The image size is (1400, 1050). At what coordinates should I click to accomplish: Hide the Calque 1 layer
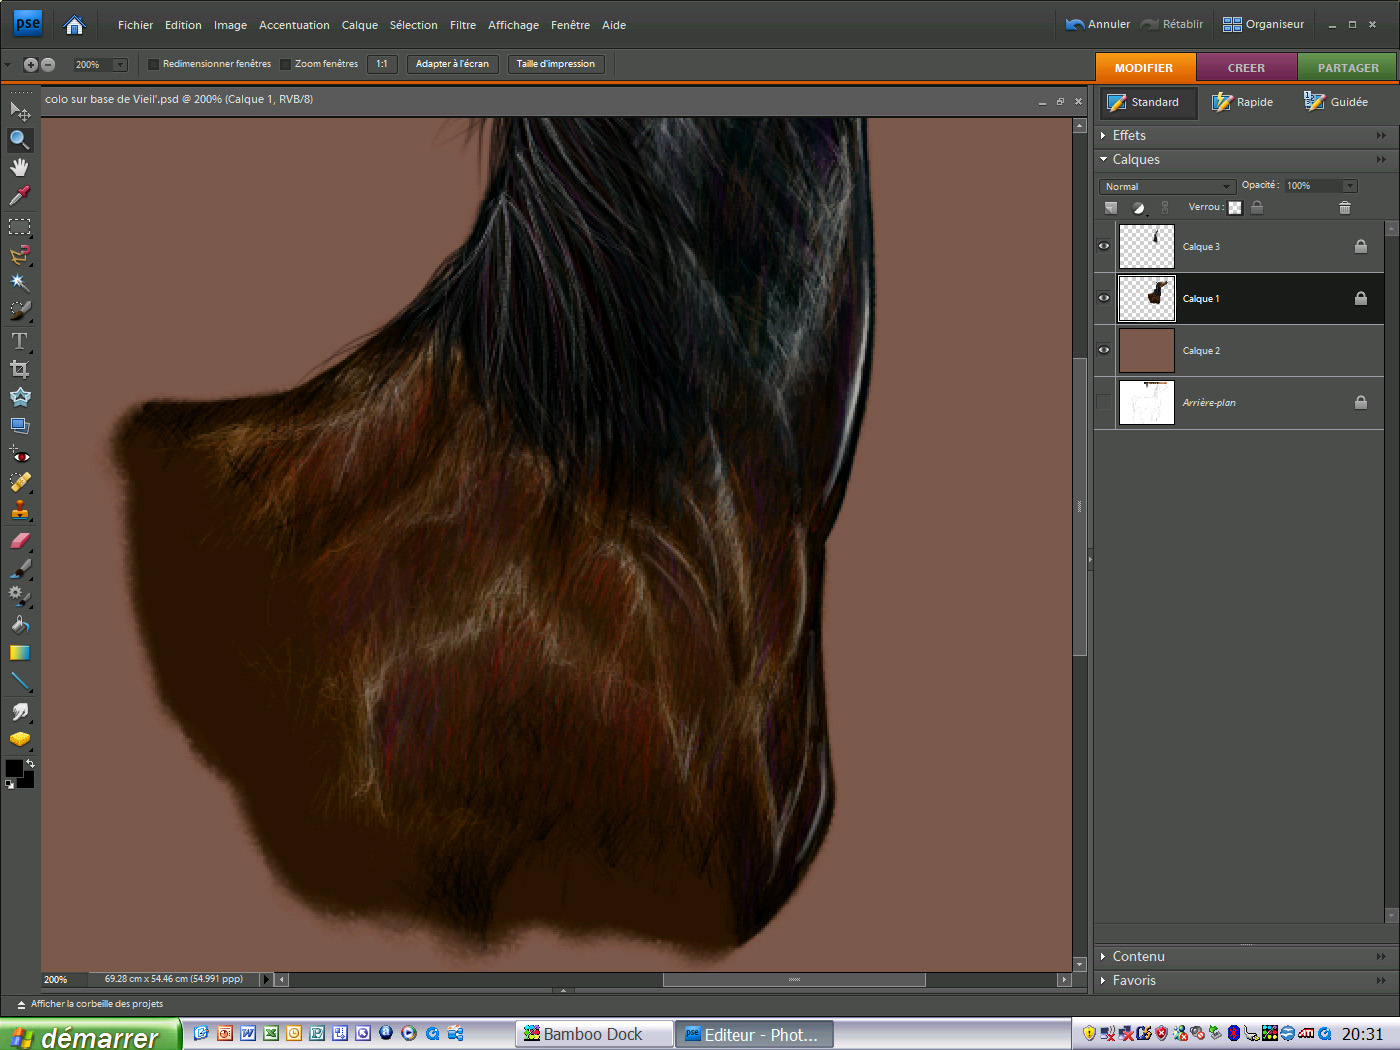tap(1104, 298)
